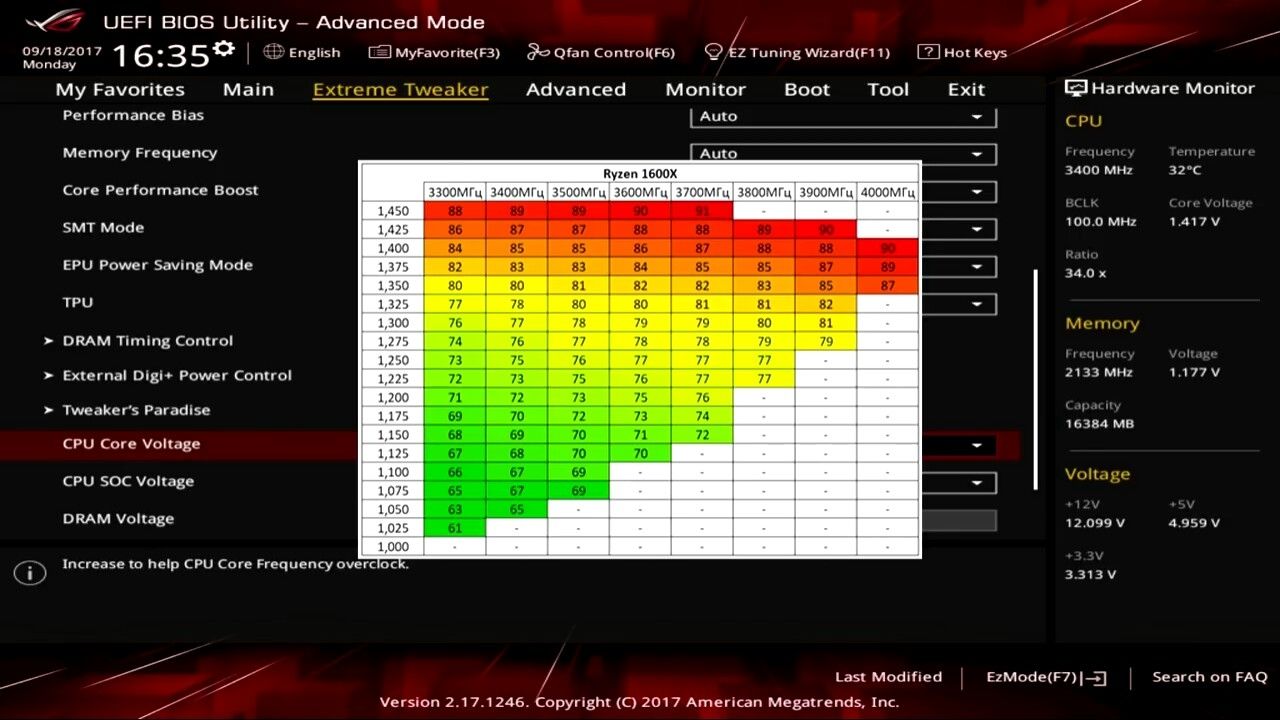
Task: Select the TPU label
Action: tap(77, 302)
